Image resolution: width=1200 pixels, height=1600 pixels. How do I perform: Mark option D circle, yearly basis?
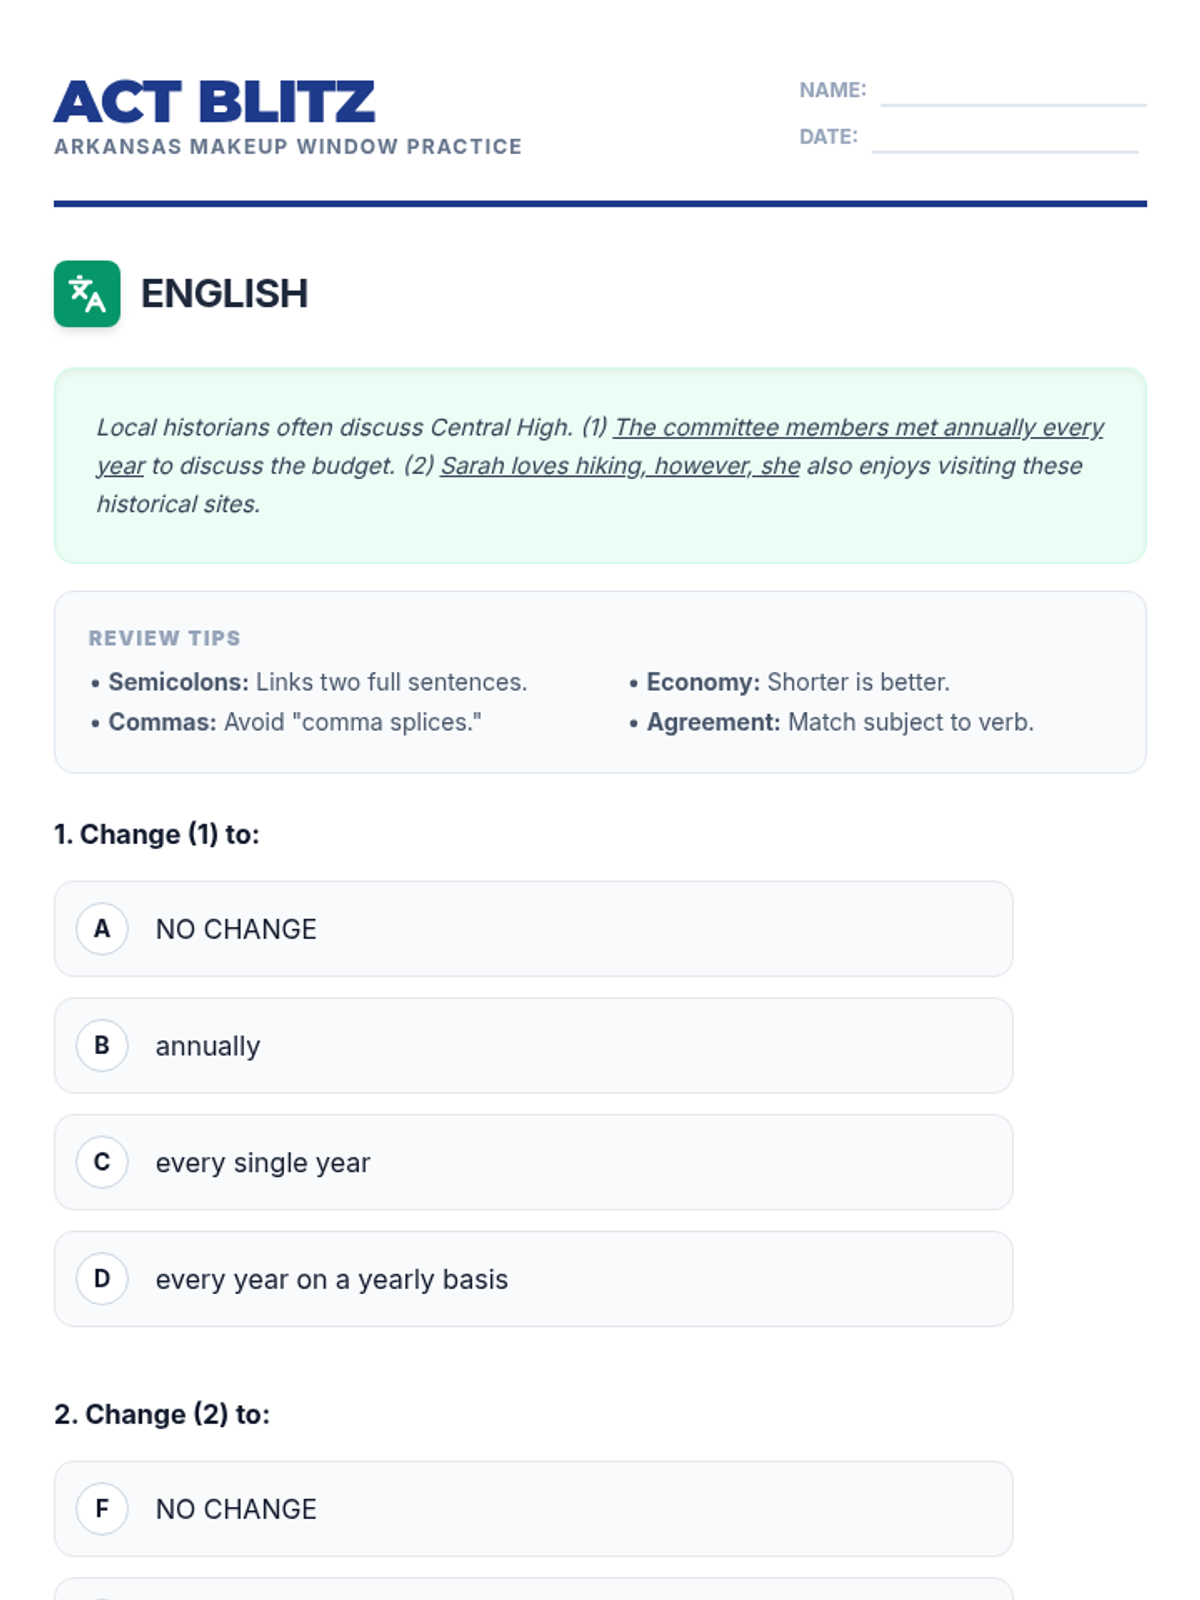tap(102, 1278)
